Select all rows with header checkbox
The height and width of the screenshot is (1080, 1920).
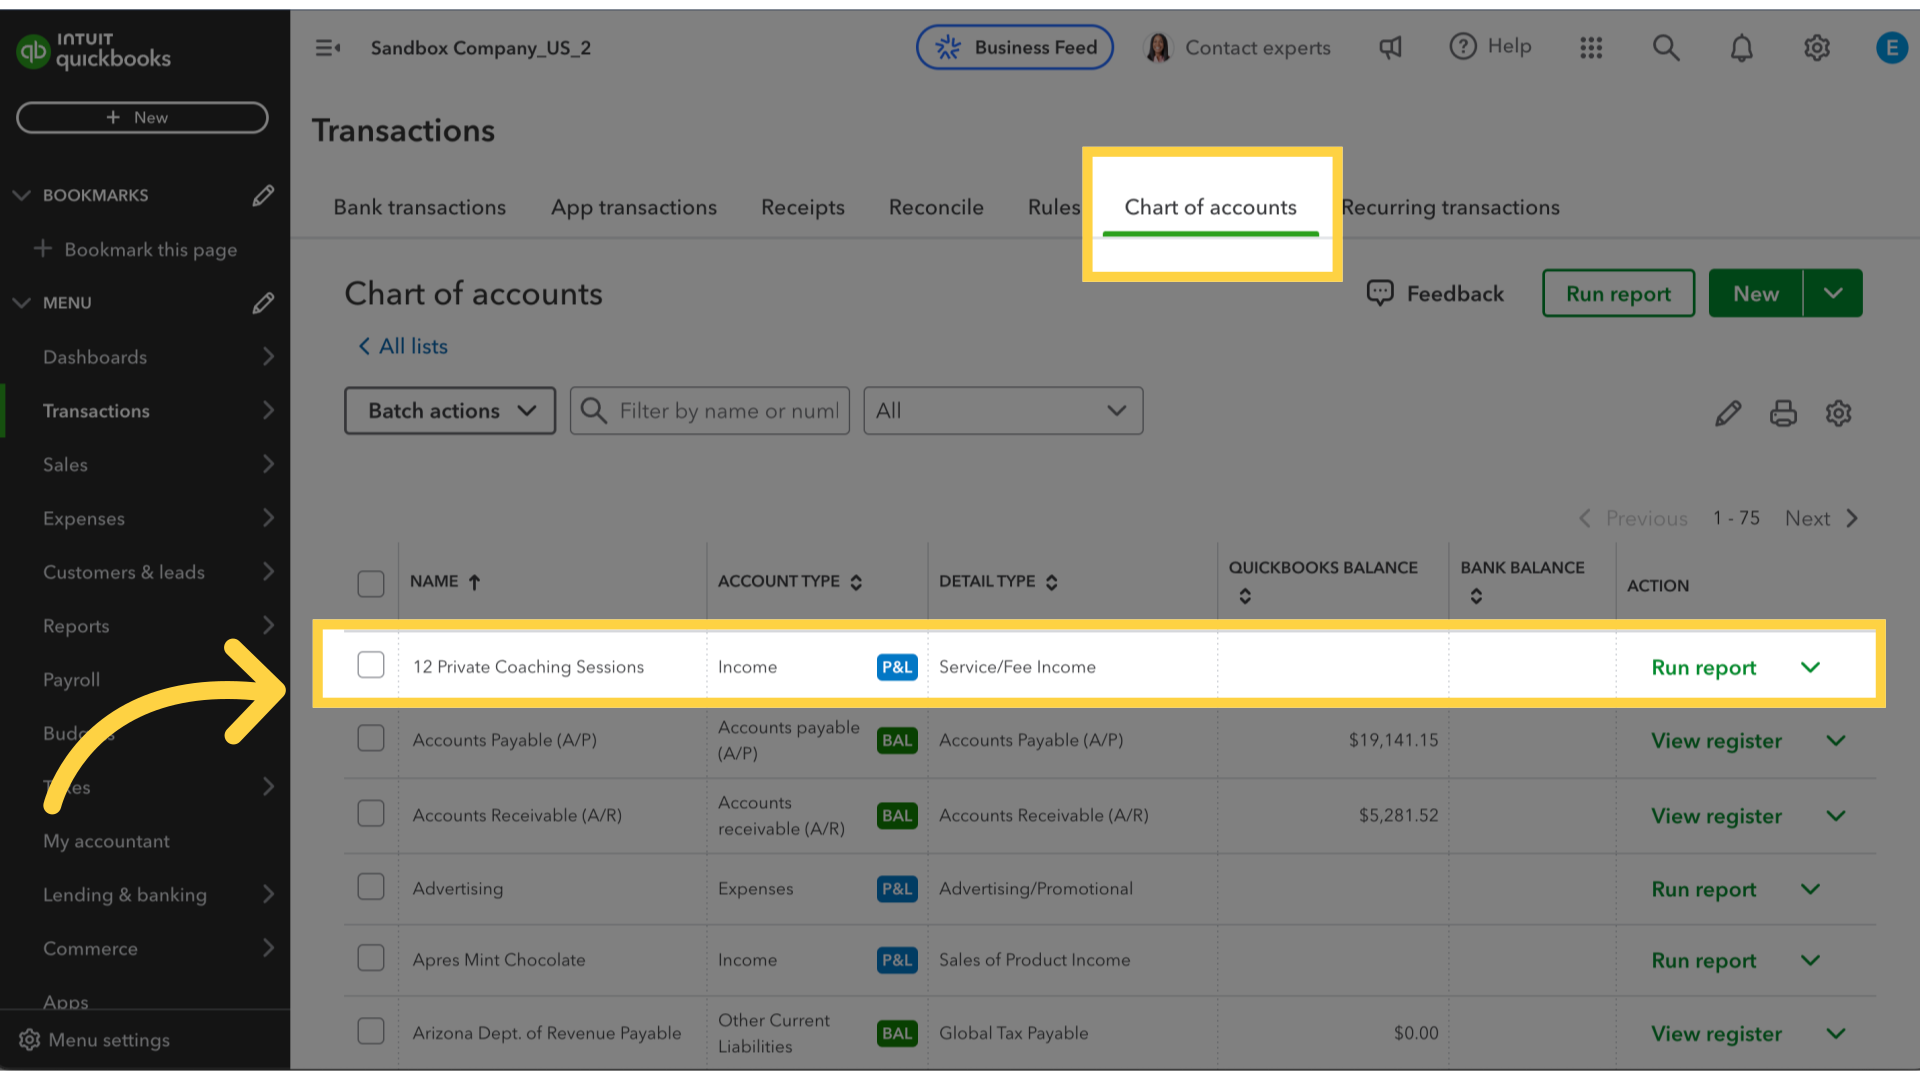[x=371, y=583]
